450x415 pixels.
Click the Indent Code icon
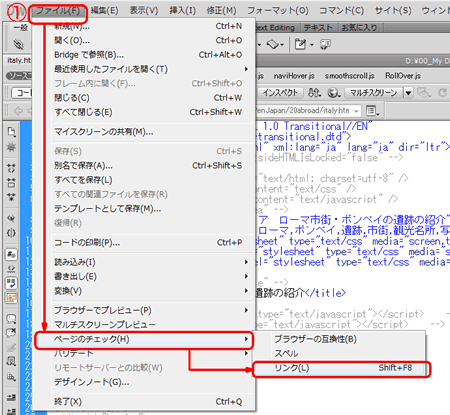click(x=11, y=397)
